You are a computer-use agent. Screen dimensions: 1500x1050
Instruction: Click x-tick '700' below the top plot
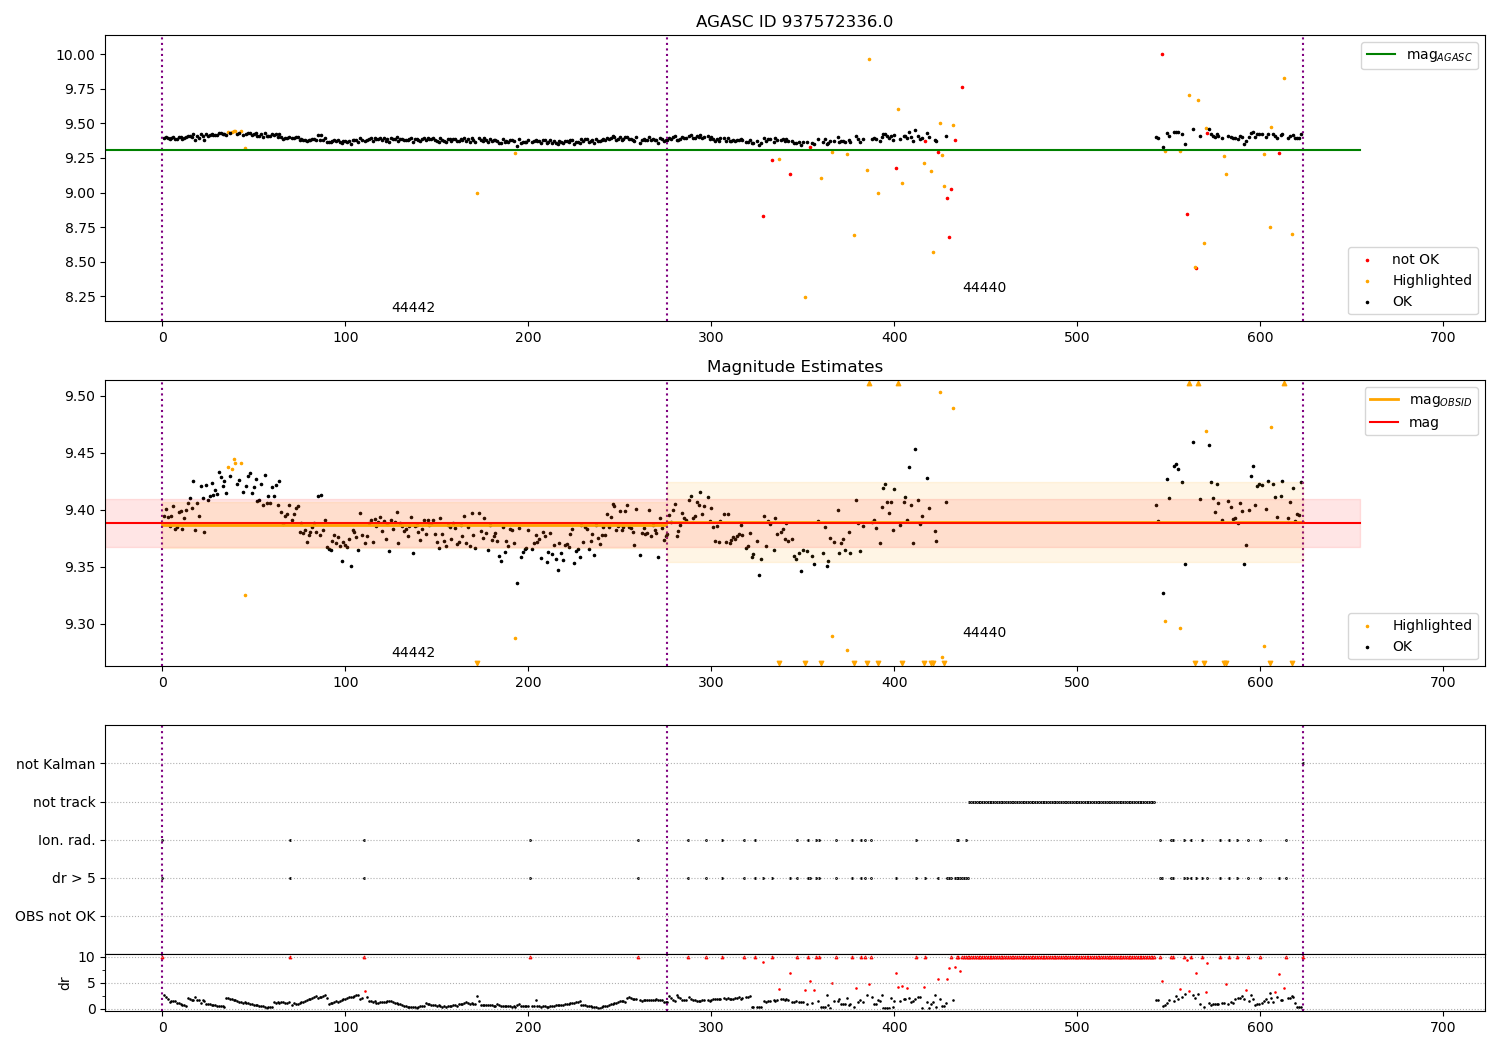click(1443, 338)
